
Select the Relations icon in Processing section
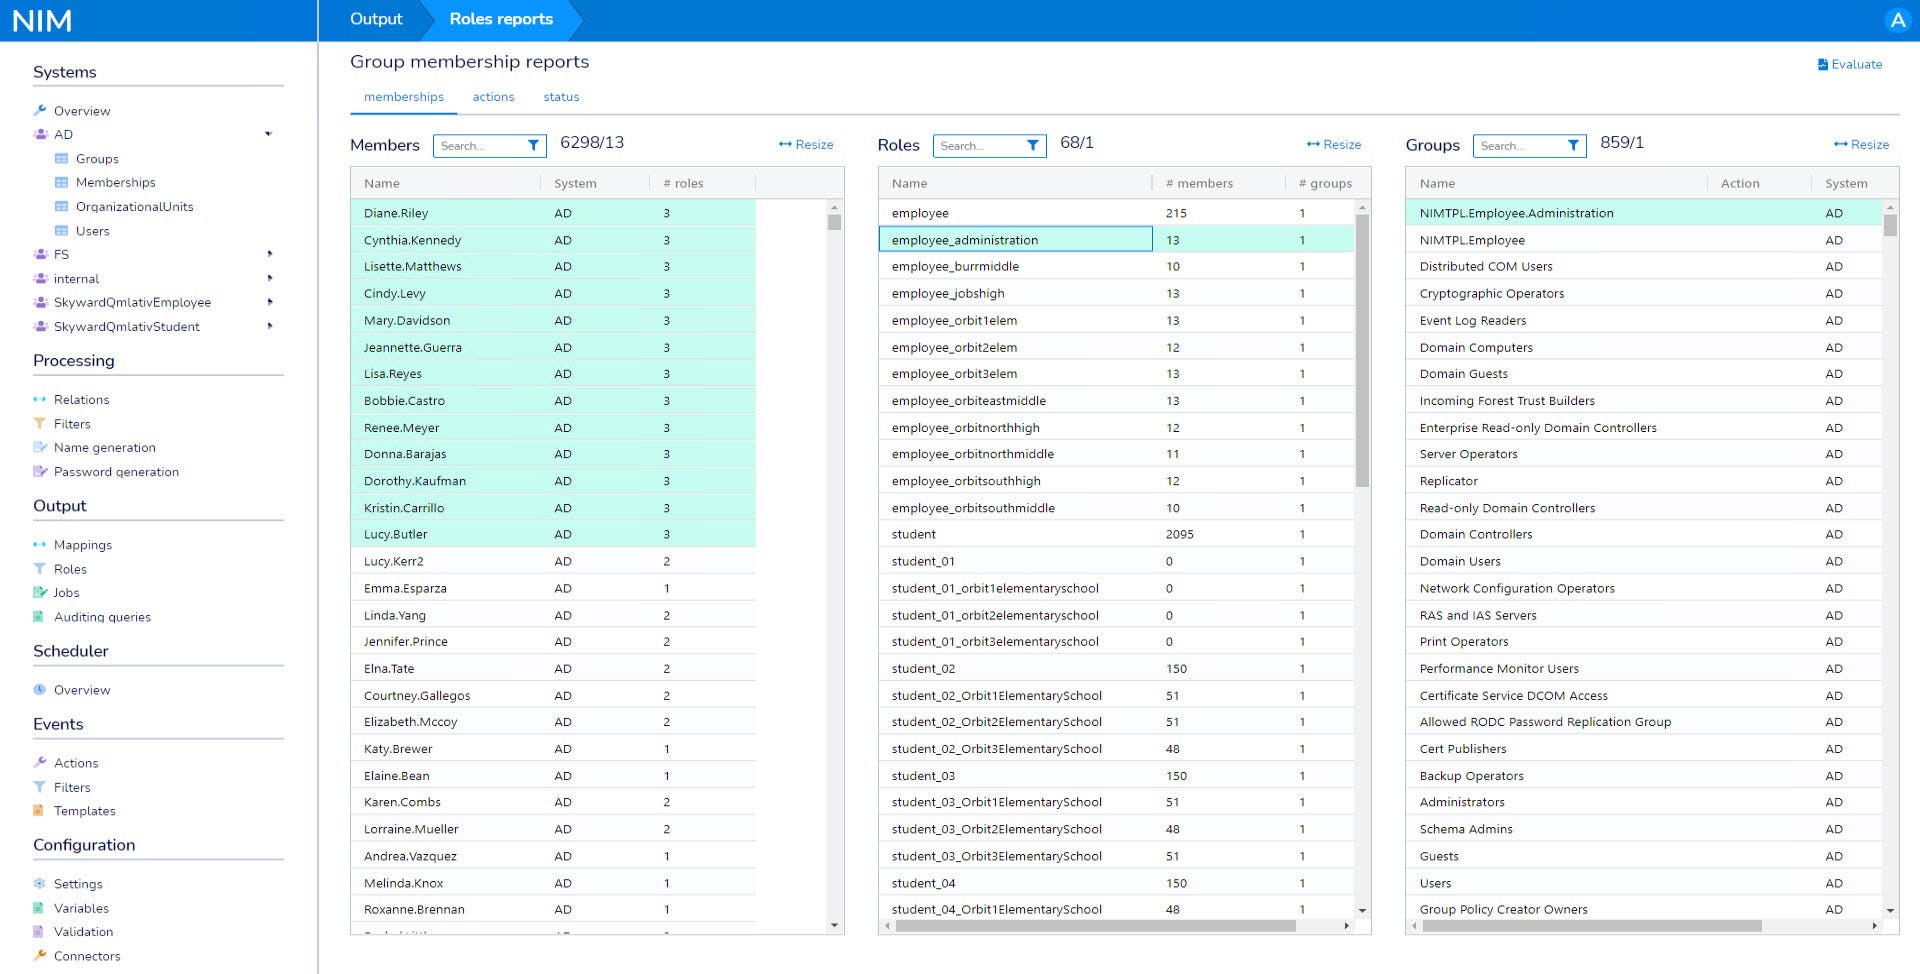[x=40, y=399]
